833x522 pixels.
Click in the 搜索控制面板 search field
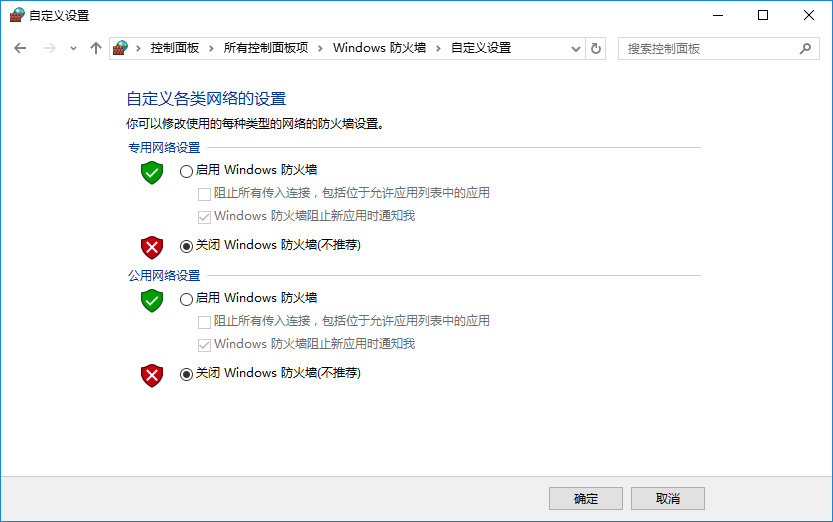pos(718,48)
